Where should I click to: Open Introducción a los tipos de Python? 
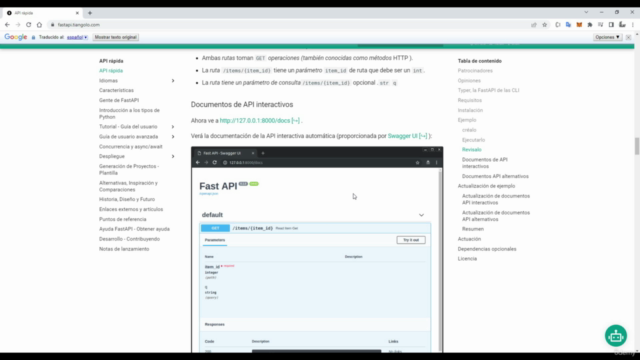pyautogui.click(x=129, y=113)
